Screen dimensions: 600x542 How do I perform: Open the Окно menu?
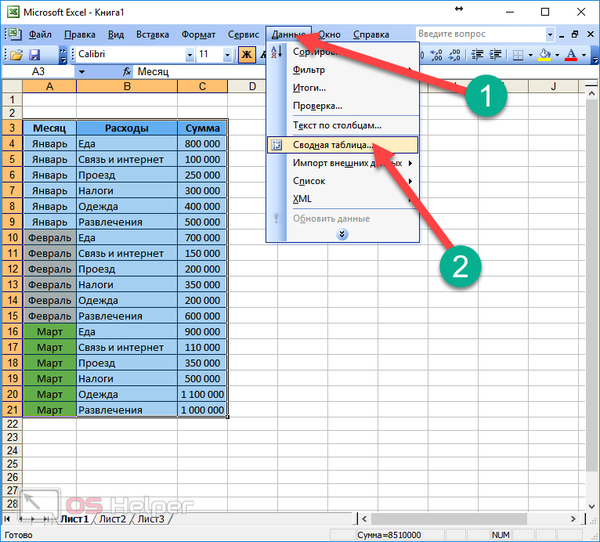point(329,34)
